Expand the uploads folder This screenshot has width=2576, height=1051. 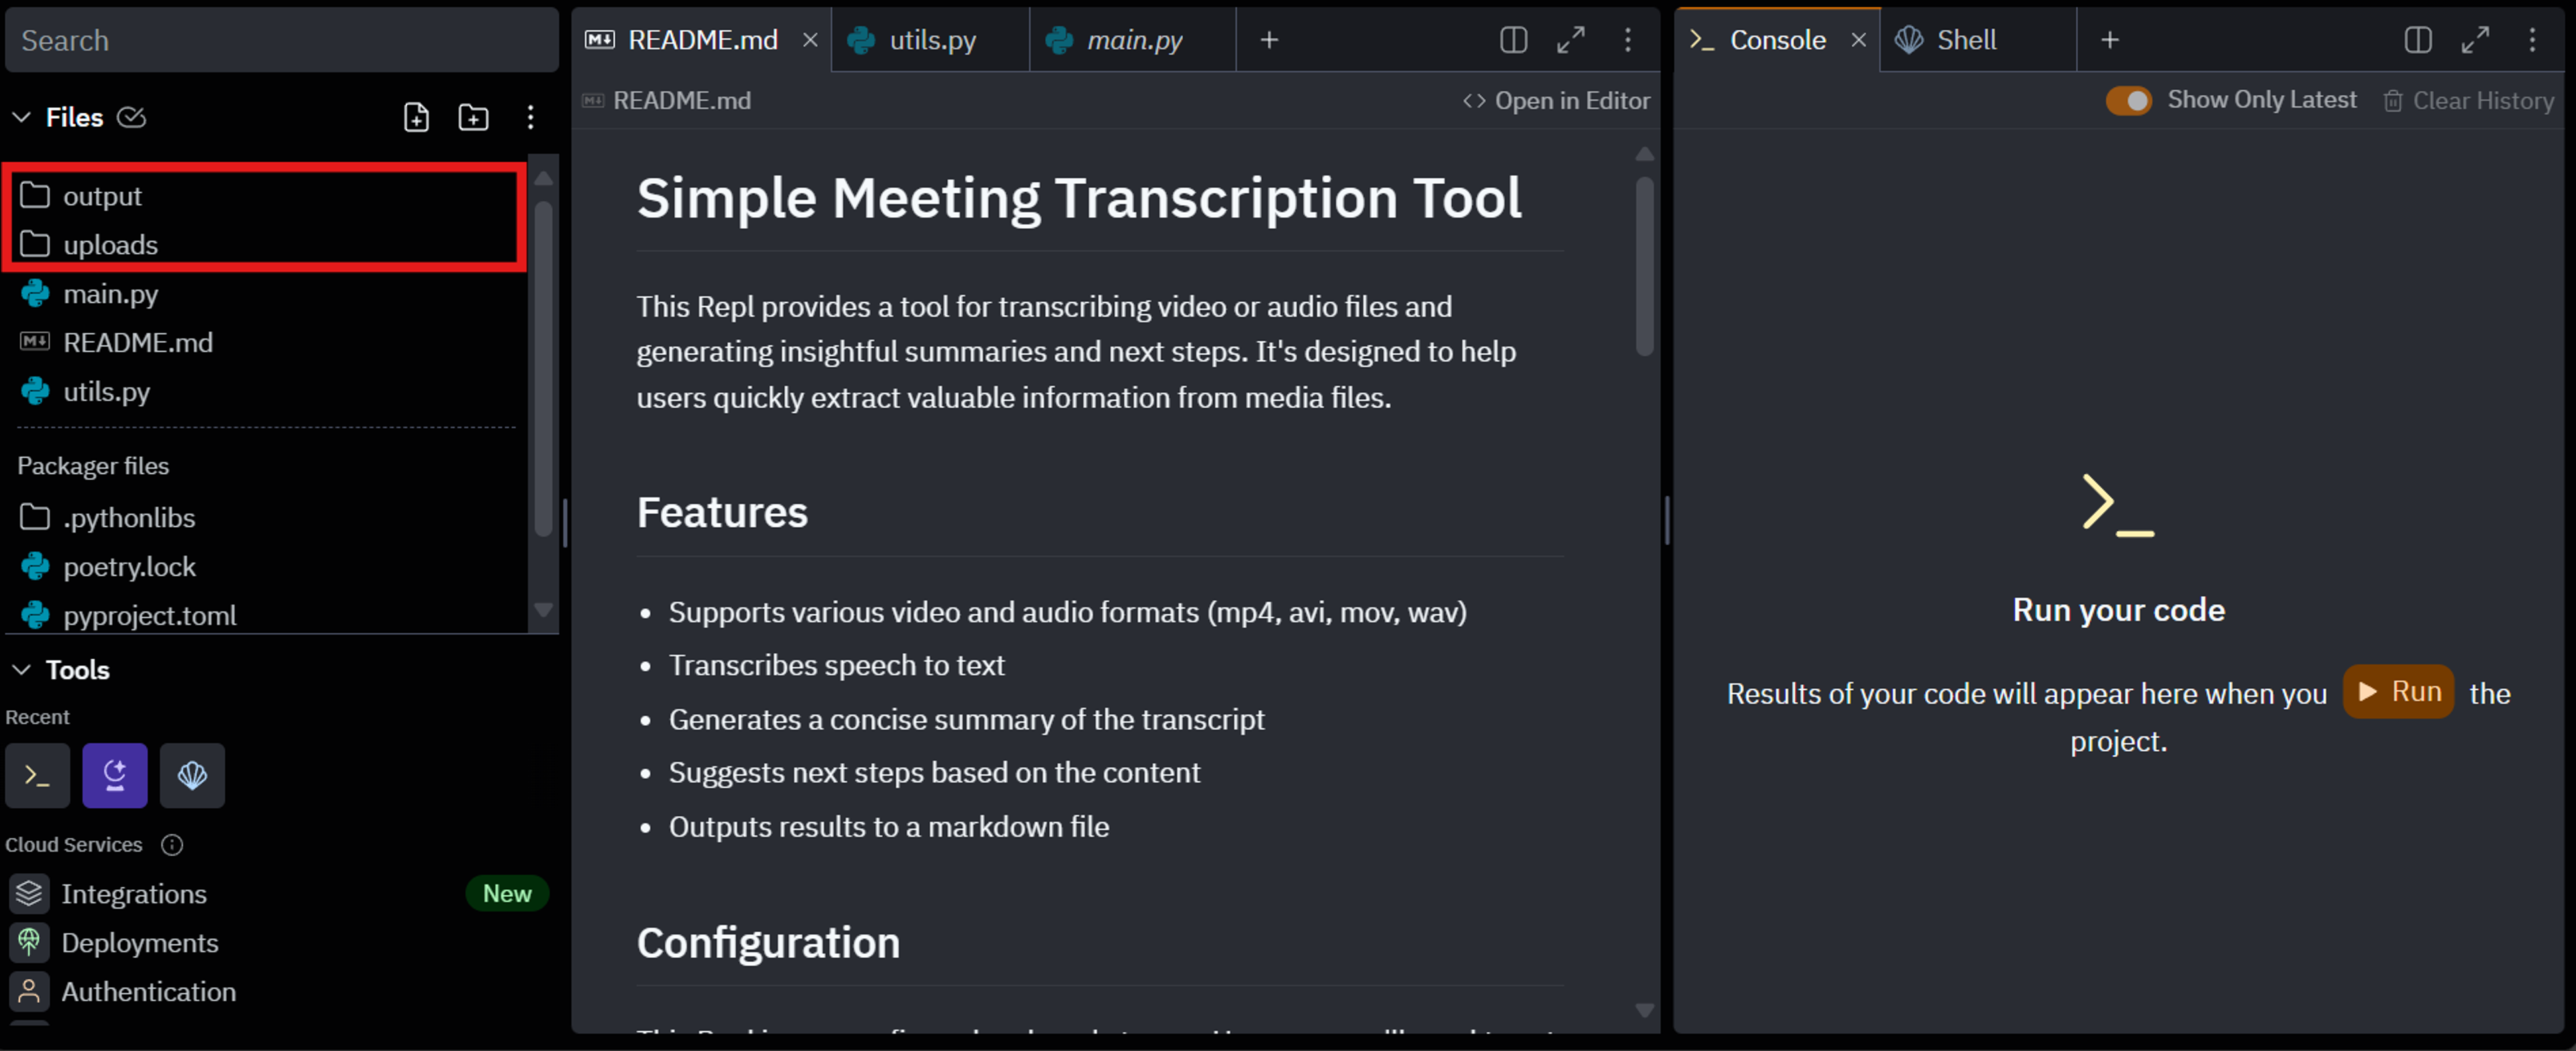[x=110, y=245]
